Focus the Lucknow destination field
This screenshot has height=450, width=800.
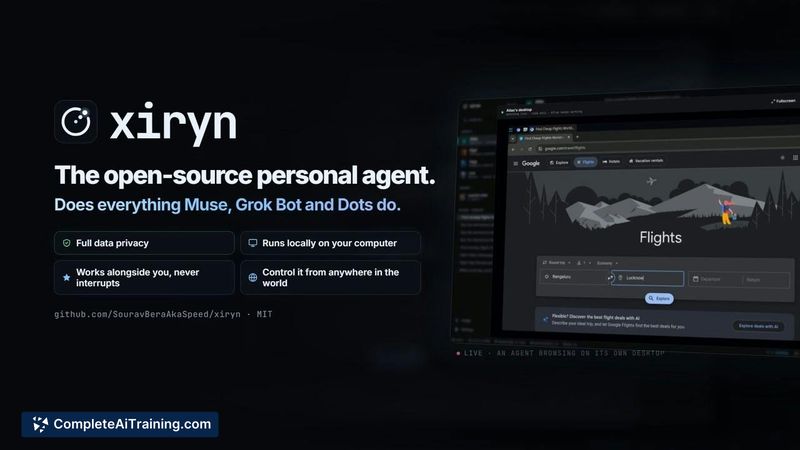point(647,278)
